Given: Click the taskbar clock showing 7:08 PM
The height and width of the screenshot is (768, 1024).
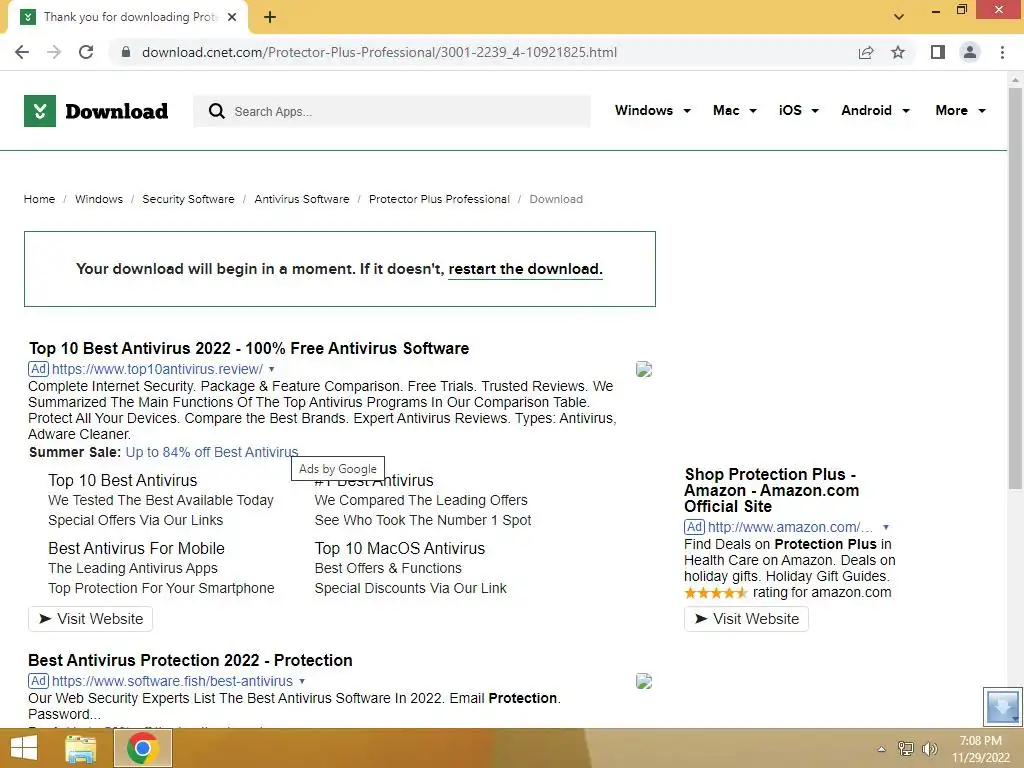Looking at the screenshot, I should [981, 749].
